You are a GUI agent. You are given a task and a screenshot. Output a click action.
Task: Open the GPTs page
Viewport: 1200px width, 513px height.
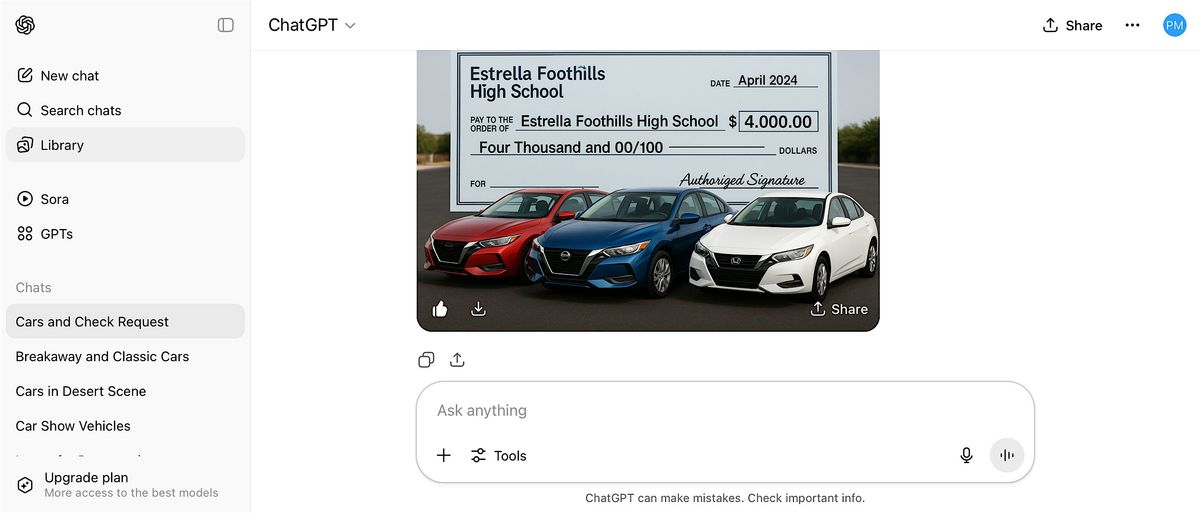(x=125, y=234)
